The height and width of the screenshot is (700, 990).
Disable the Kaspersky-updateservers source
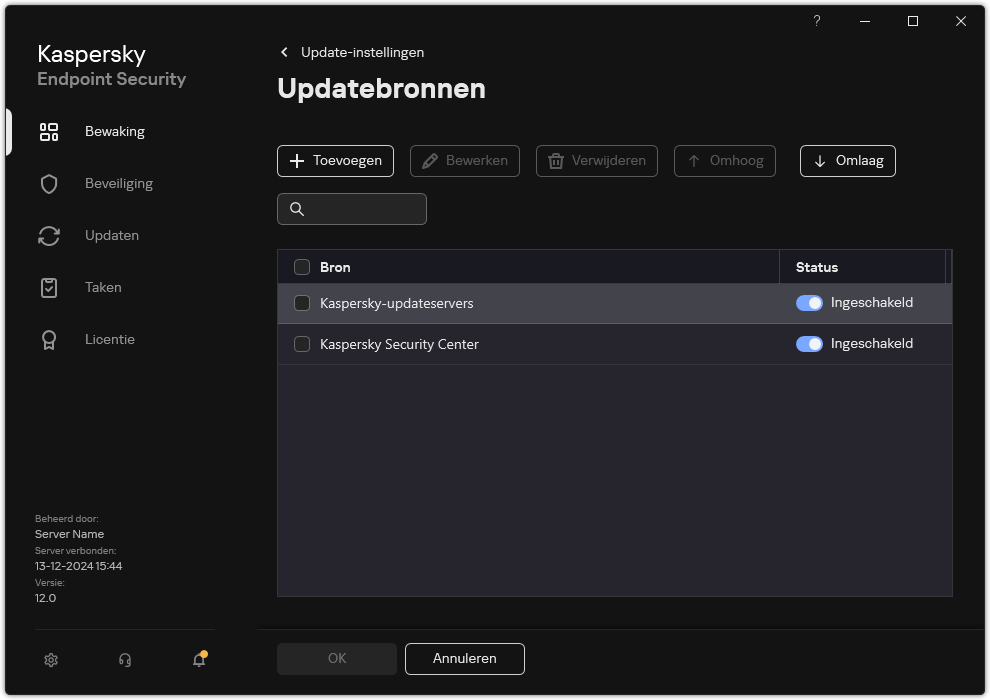click(x=809, y=302)
